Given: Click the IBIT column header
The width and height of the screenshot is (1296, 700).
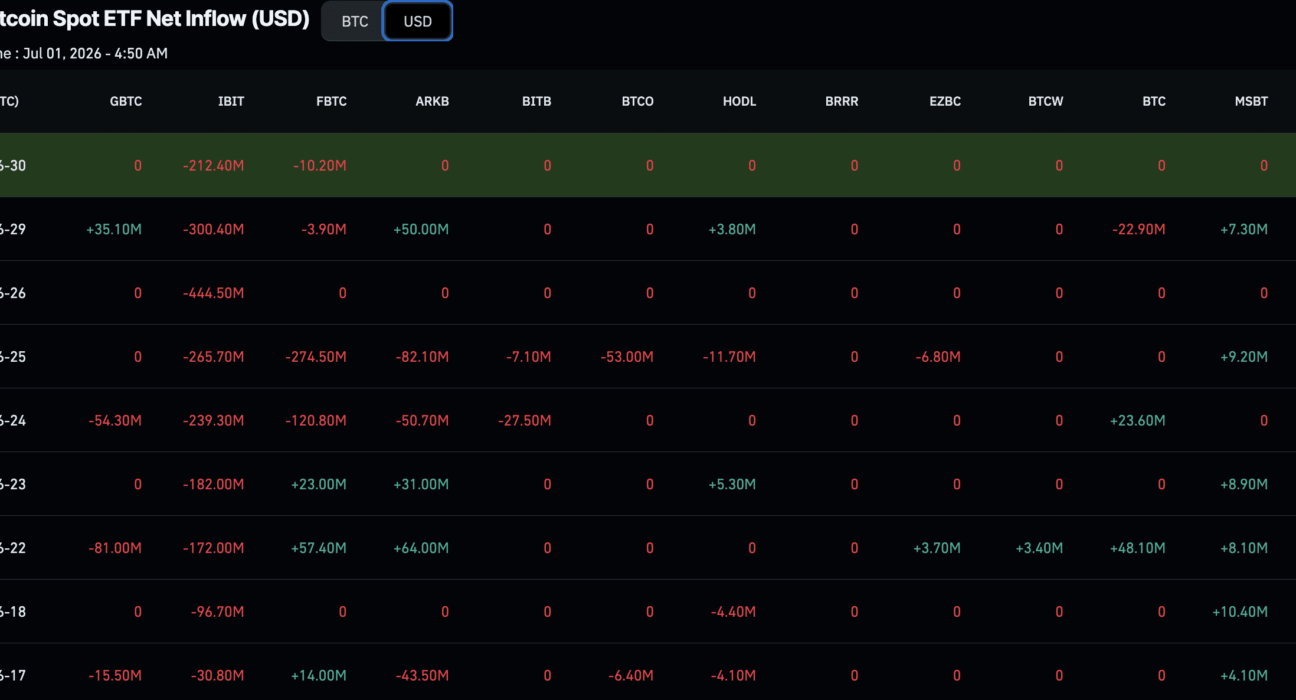Looking at the screenshot, I should click(x=231, y=101).
